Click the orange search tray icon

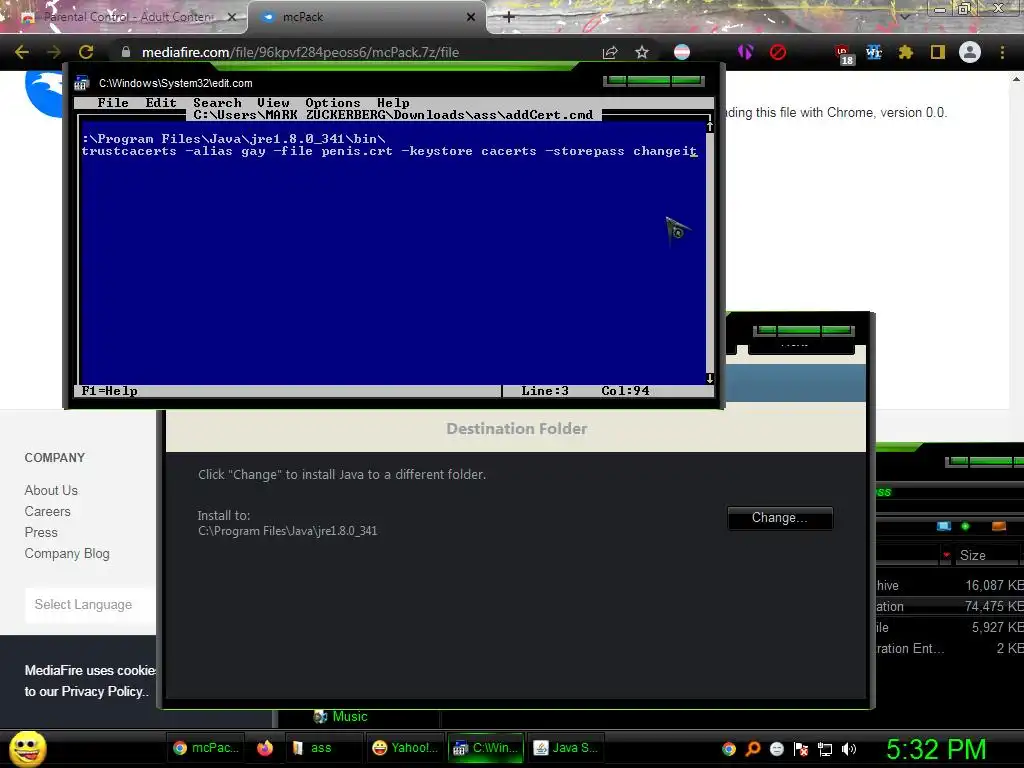coord(753,749)
